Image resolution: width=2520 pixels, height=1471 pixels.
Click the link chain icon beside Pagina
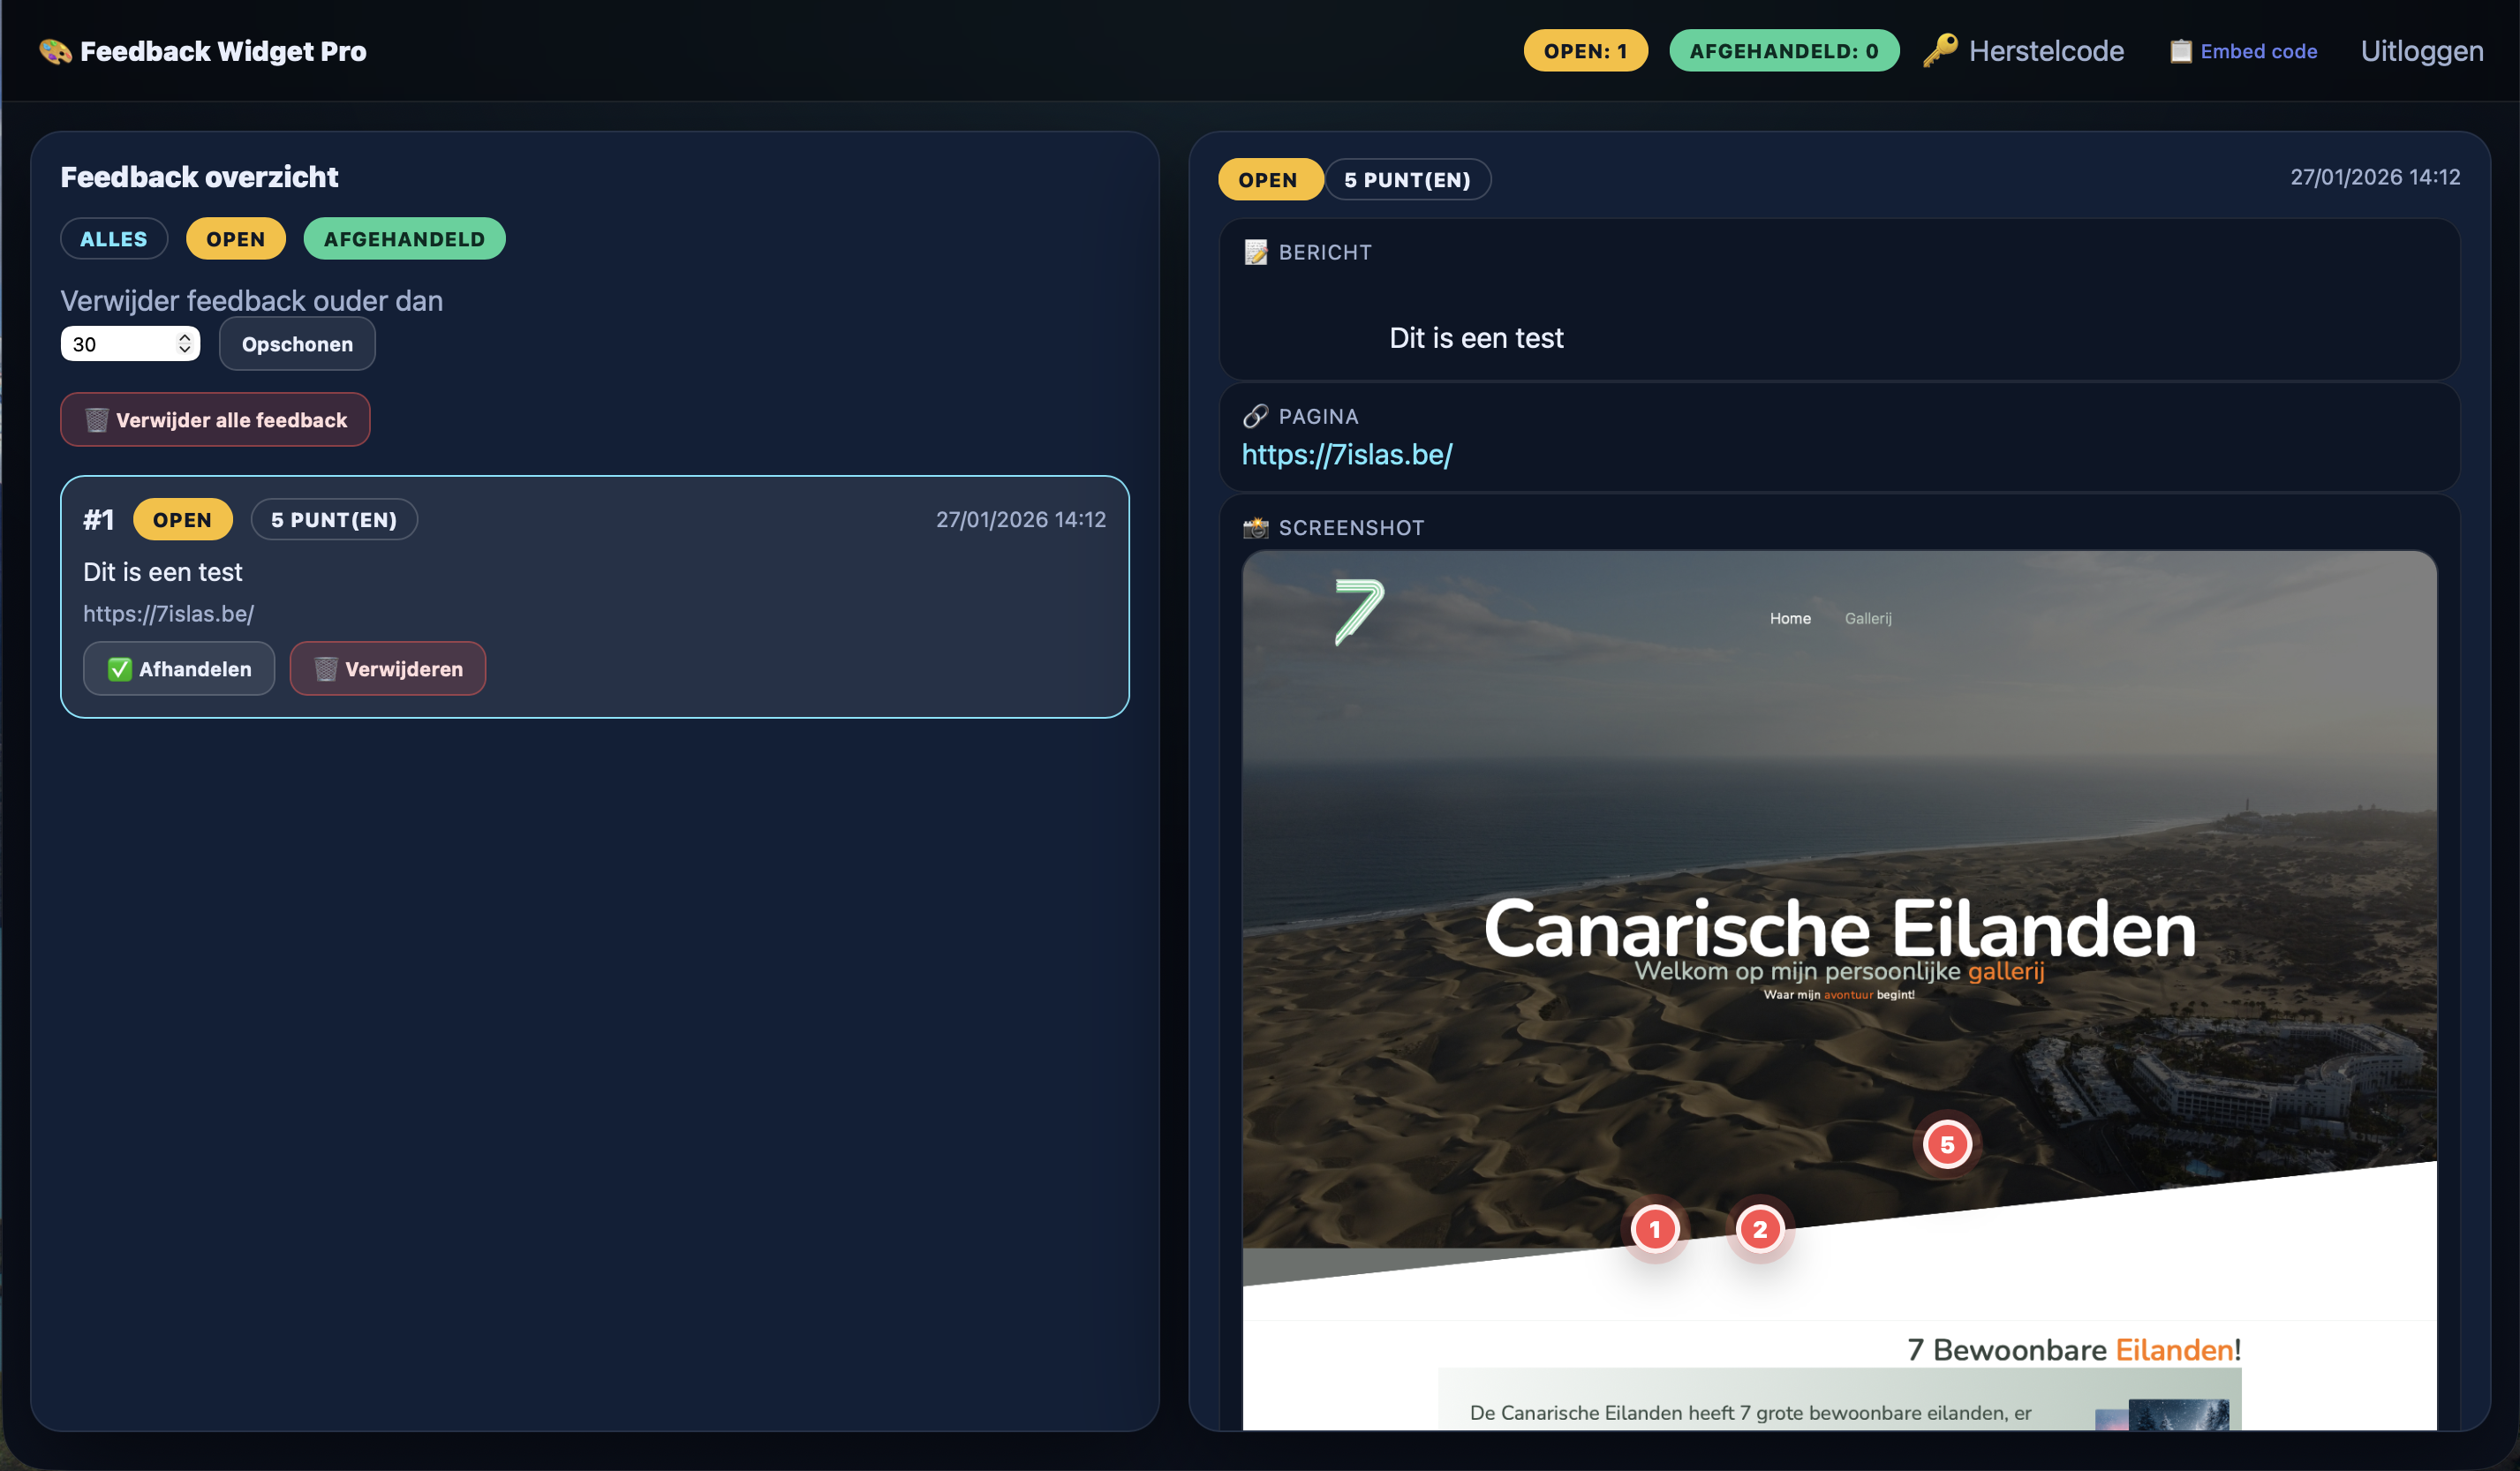(1255, 416)
